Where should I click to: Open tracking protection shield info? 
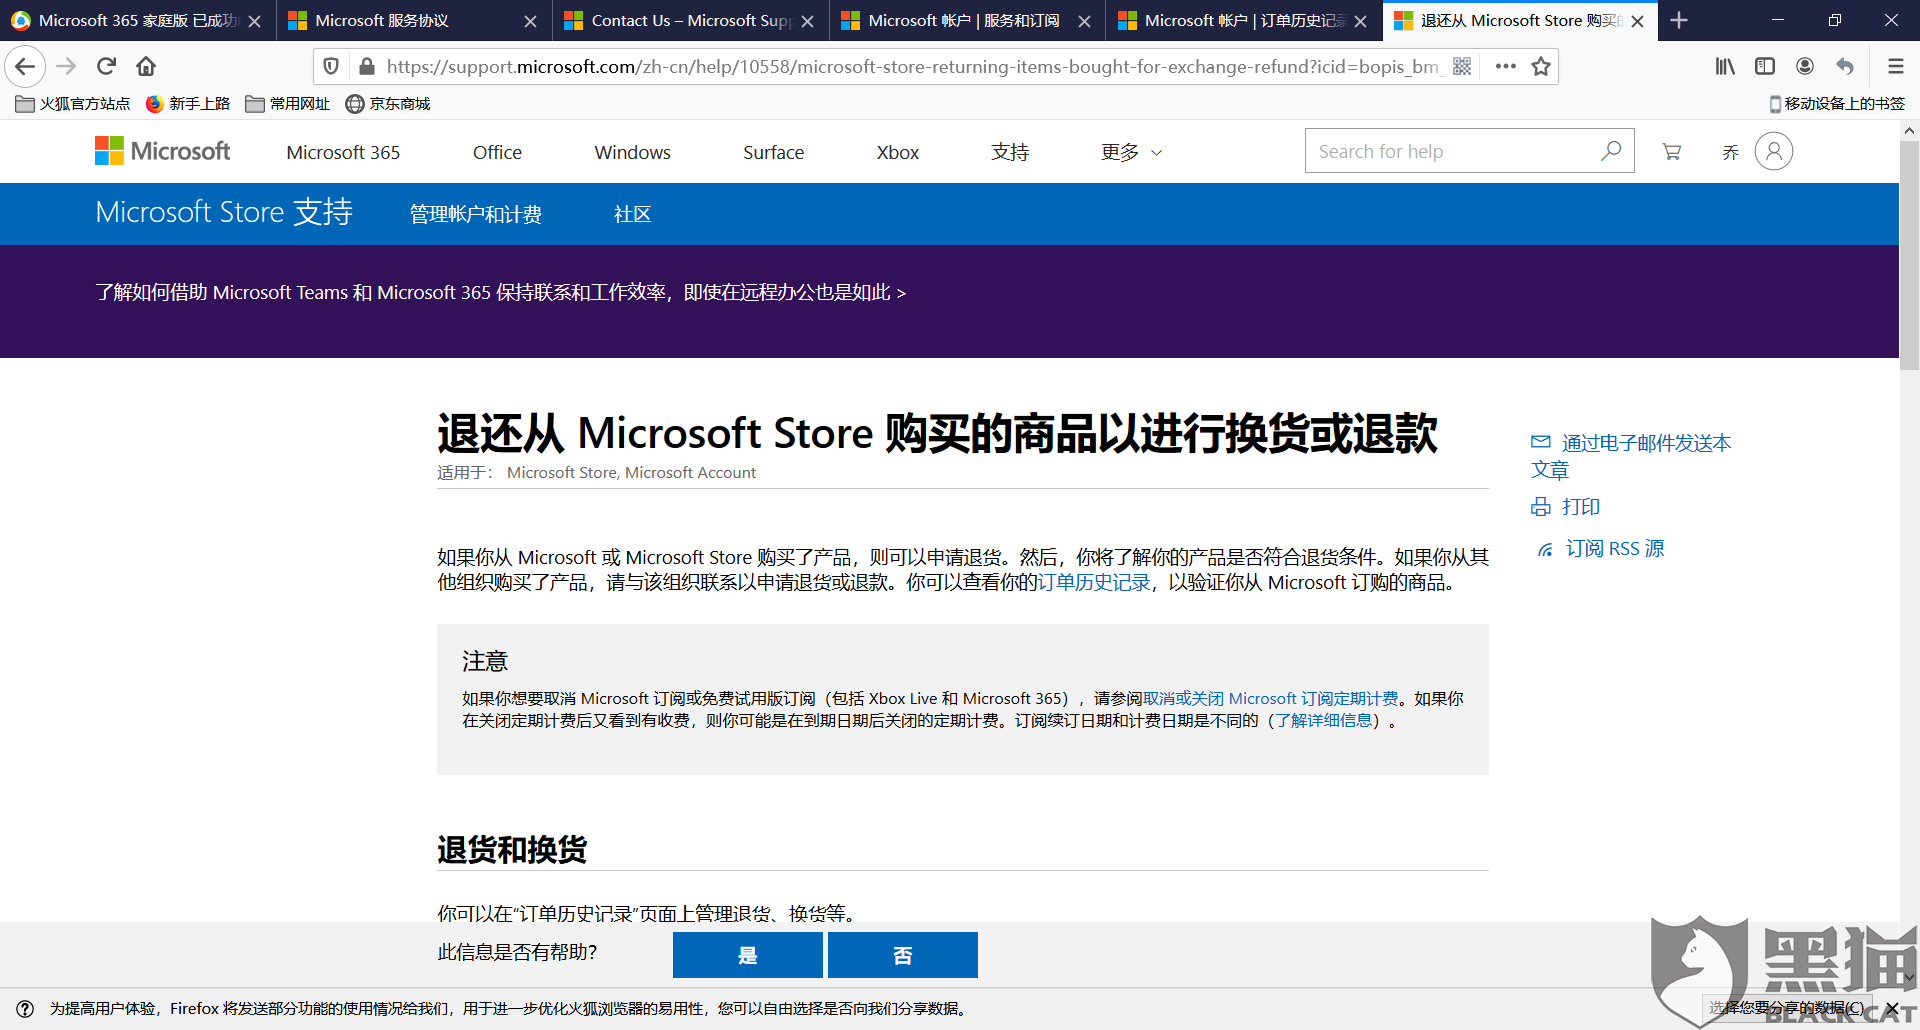[332, 67]
